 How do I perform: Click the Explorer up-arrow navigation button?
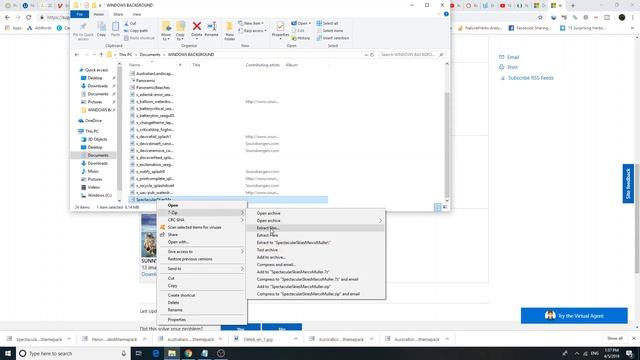point(101,55)
